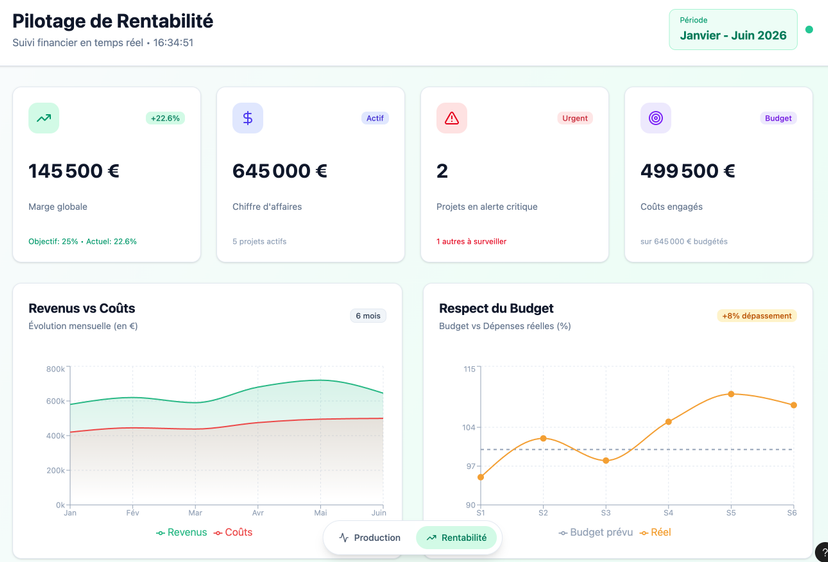
Task: Click the S5 data point on budget chart
Action: [731, 394]
